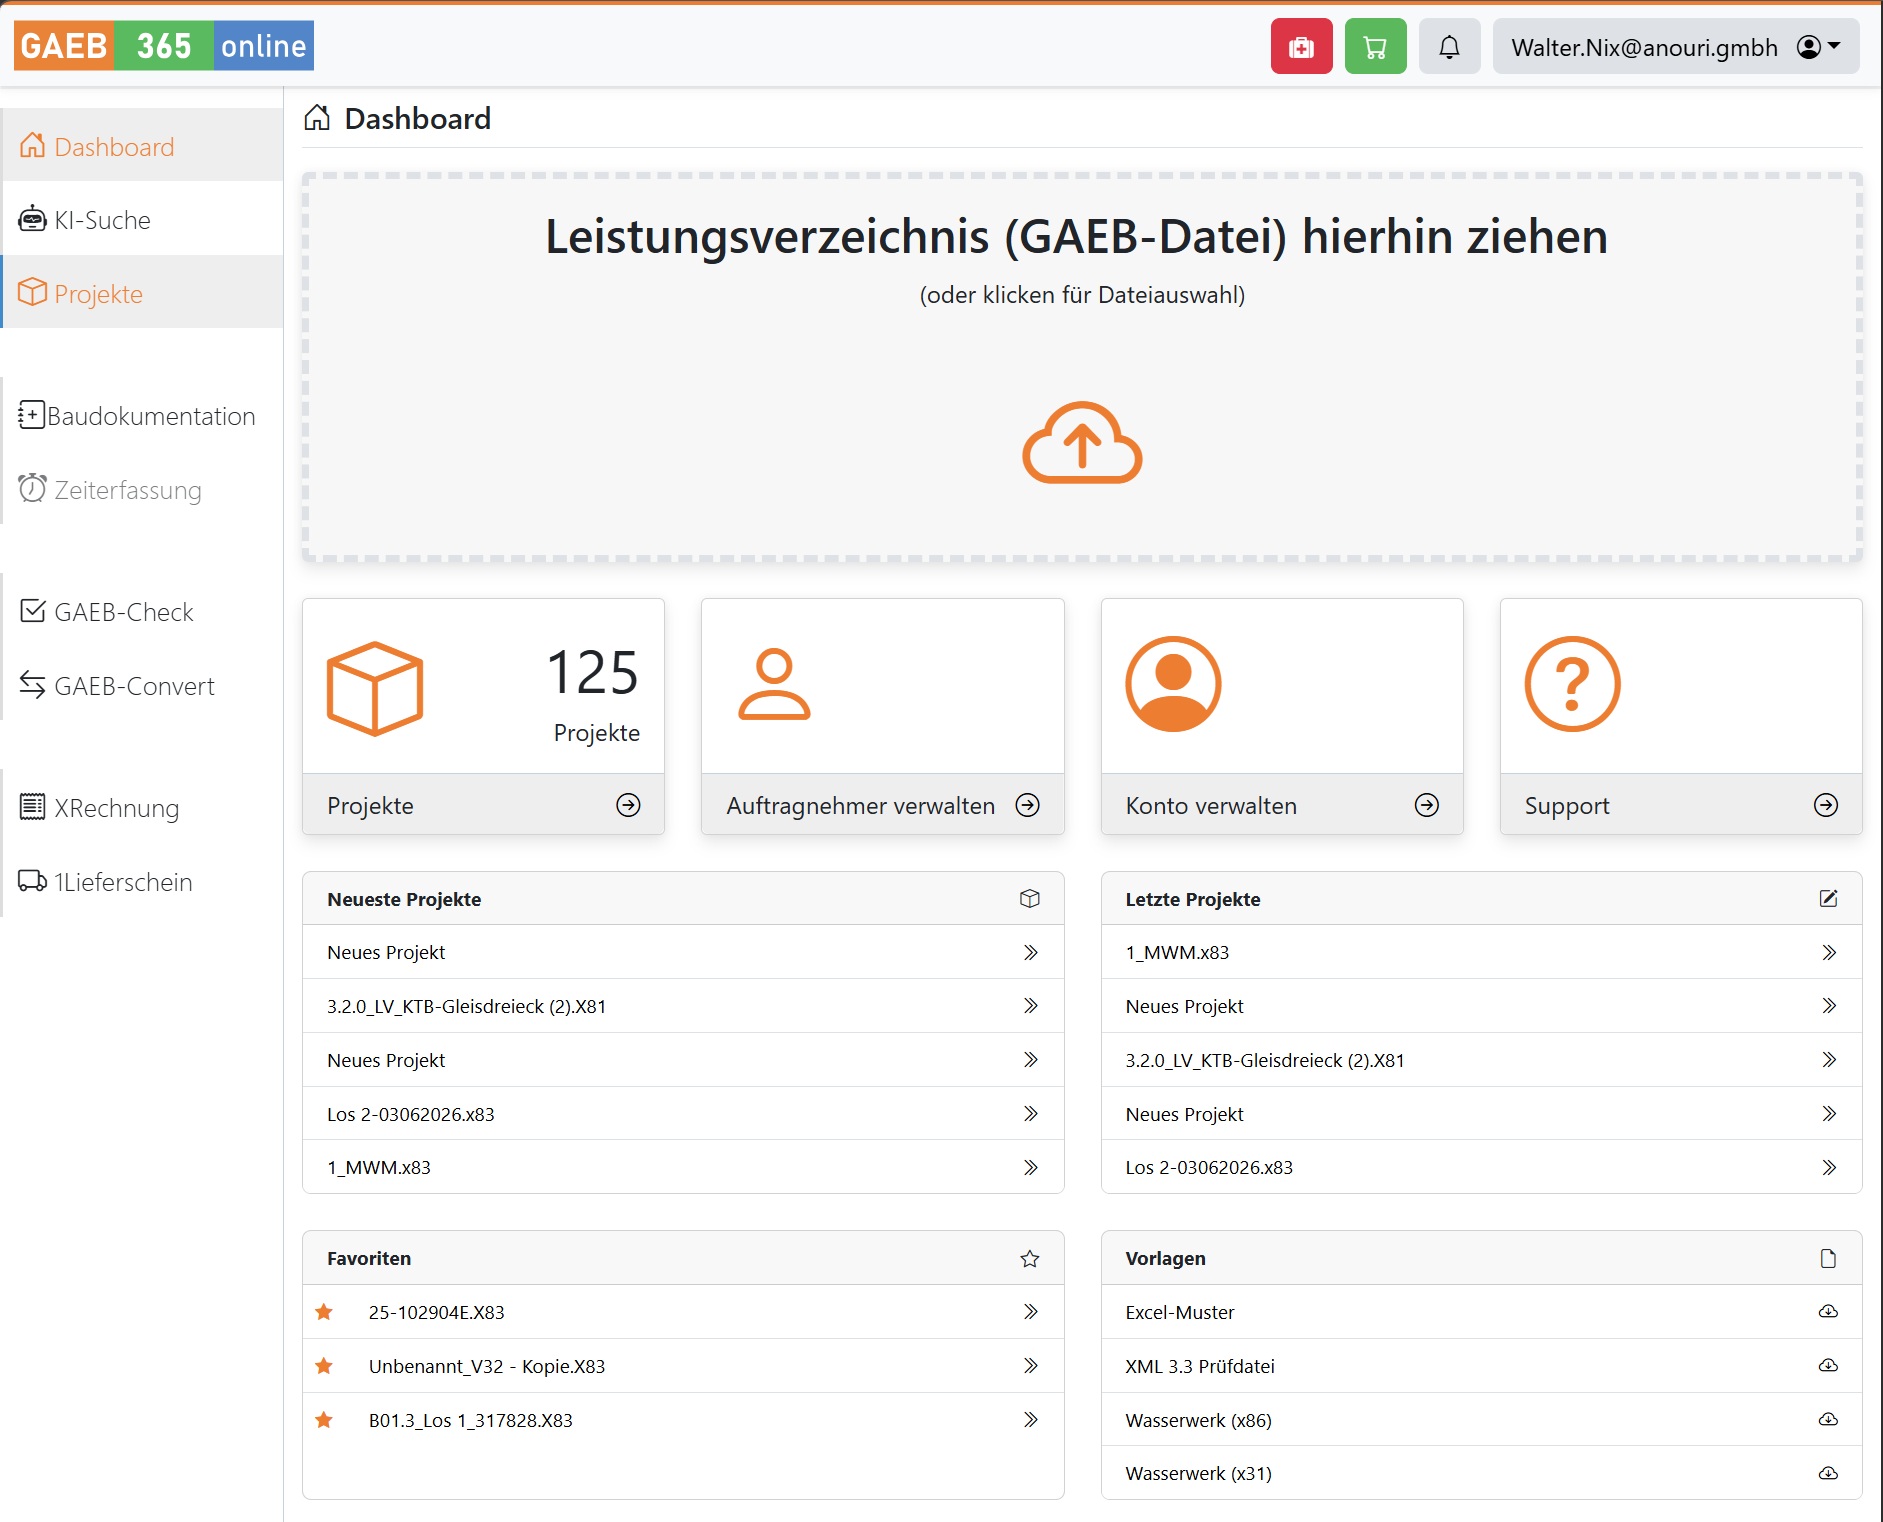Click the arrow circle next to Support
Screen dimensions: 1883x1522
click(x=1826, y=805)
